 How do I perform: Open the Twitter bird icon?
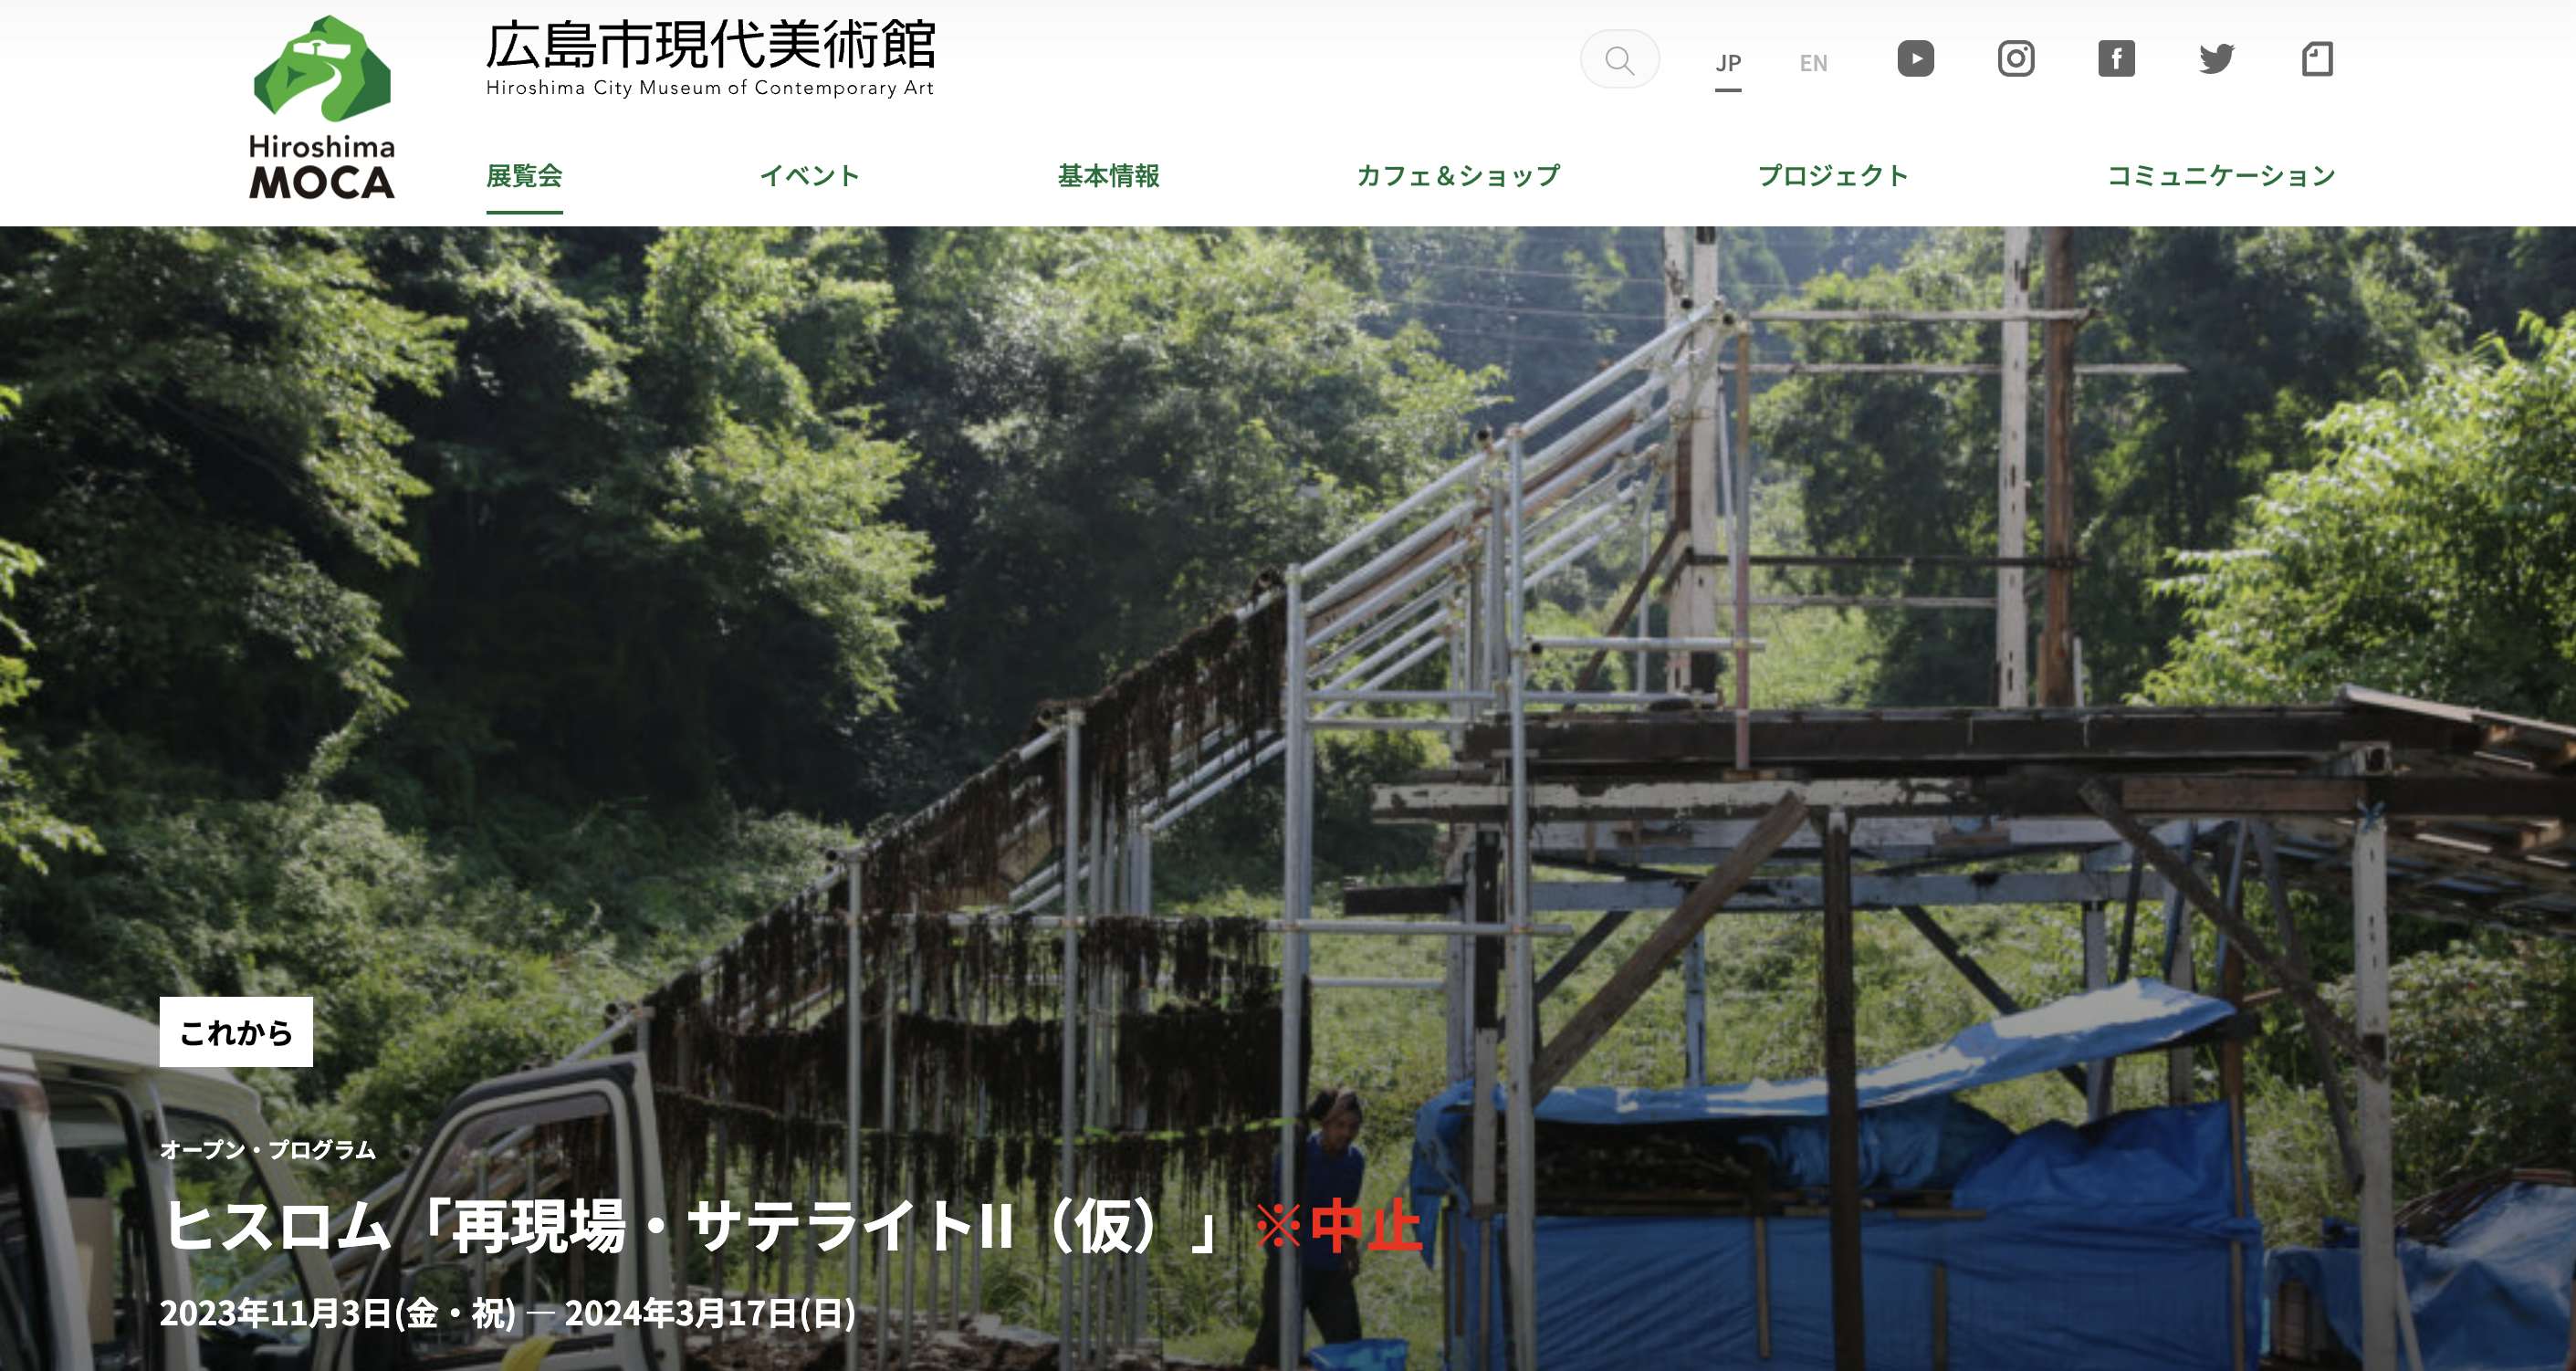[x=2216, y=59]
